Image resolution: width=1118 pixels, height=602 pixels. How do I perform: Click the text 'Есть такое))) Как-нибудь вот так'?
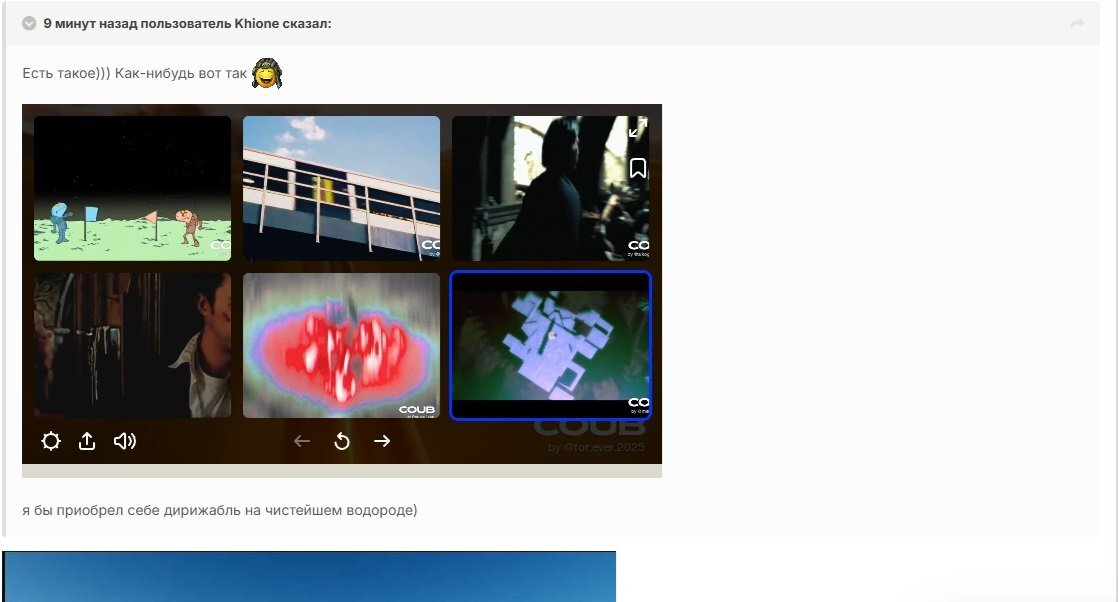(134, 73)
